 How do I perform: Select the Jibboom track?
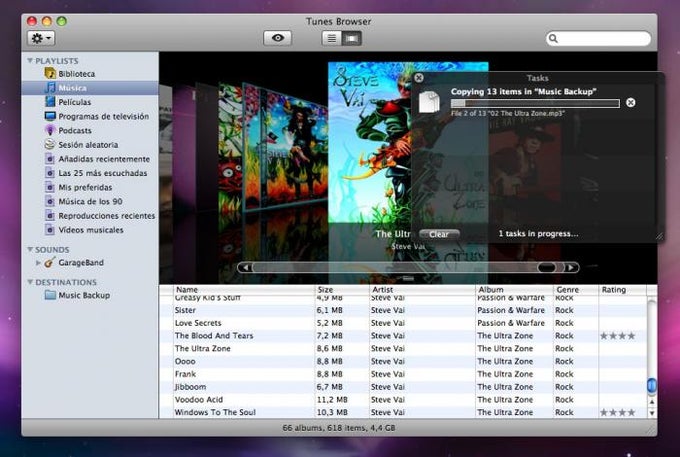(190, 387)
